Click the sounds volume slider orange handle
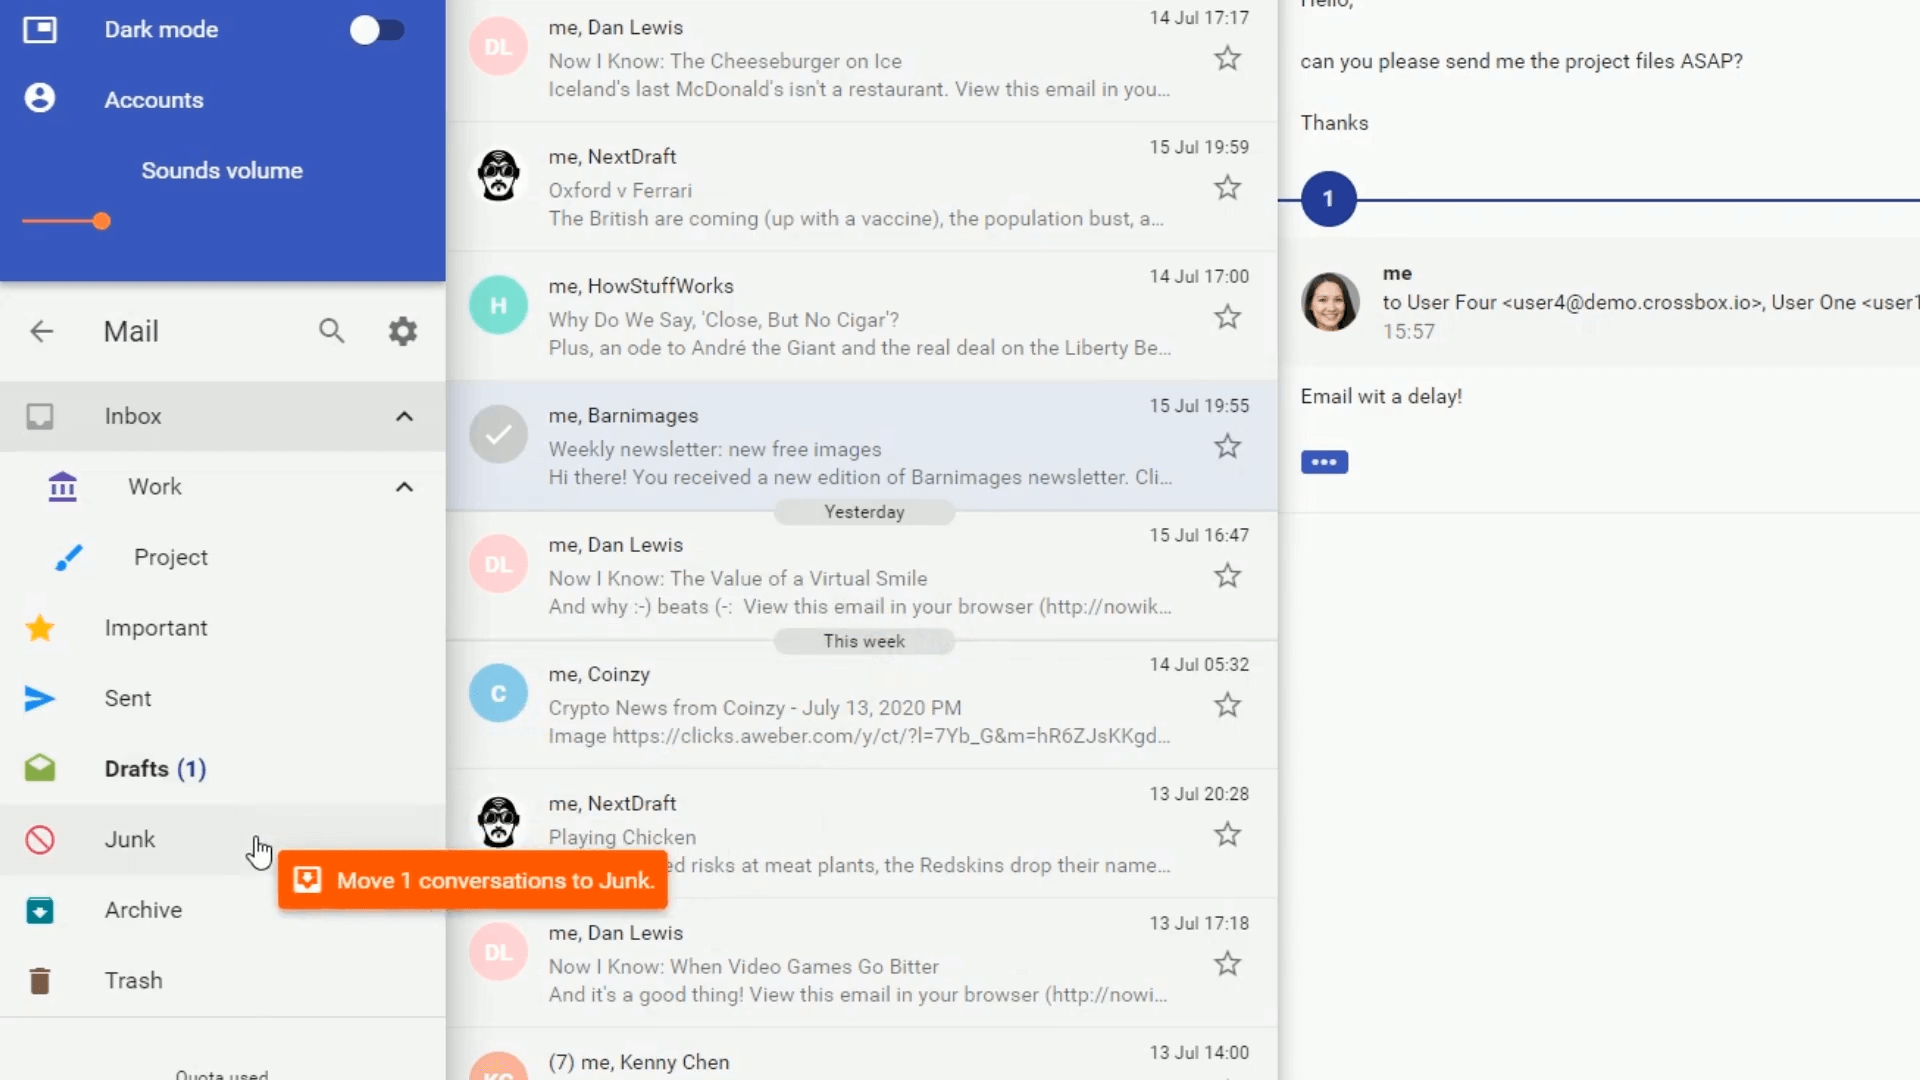This screenshot has width=1920, height=1080. (101, 221)
